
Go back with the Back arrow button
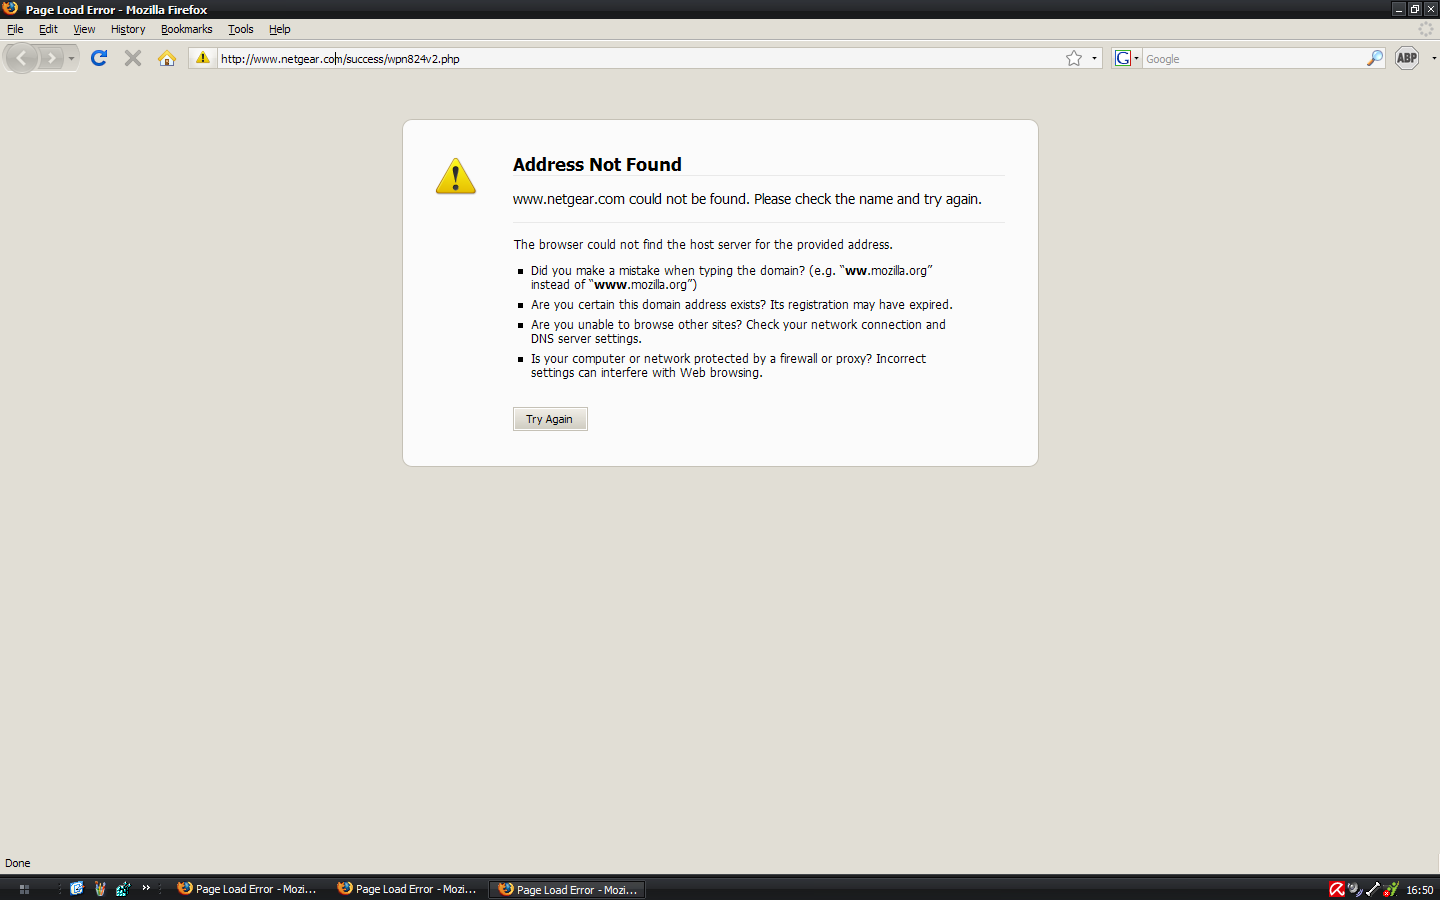pos(22,58)
